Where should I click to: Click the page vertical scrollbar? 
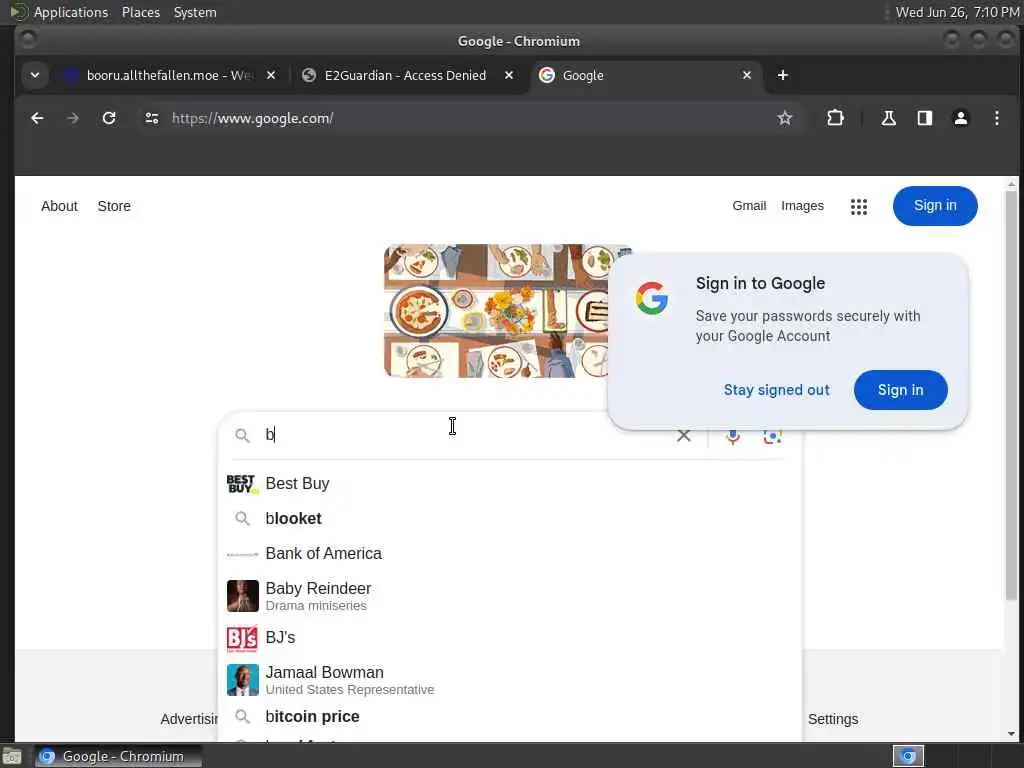click(1011, 395)
